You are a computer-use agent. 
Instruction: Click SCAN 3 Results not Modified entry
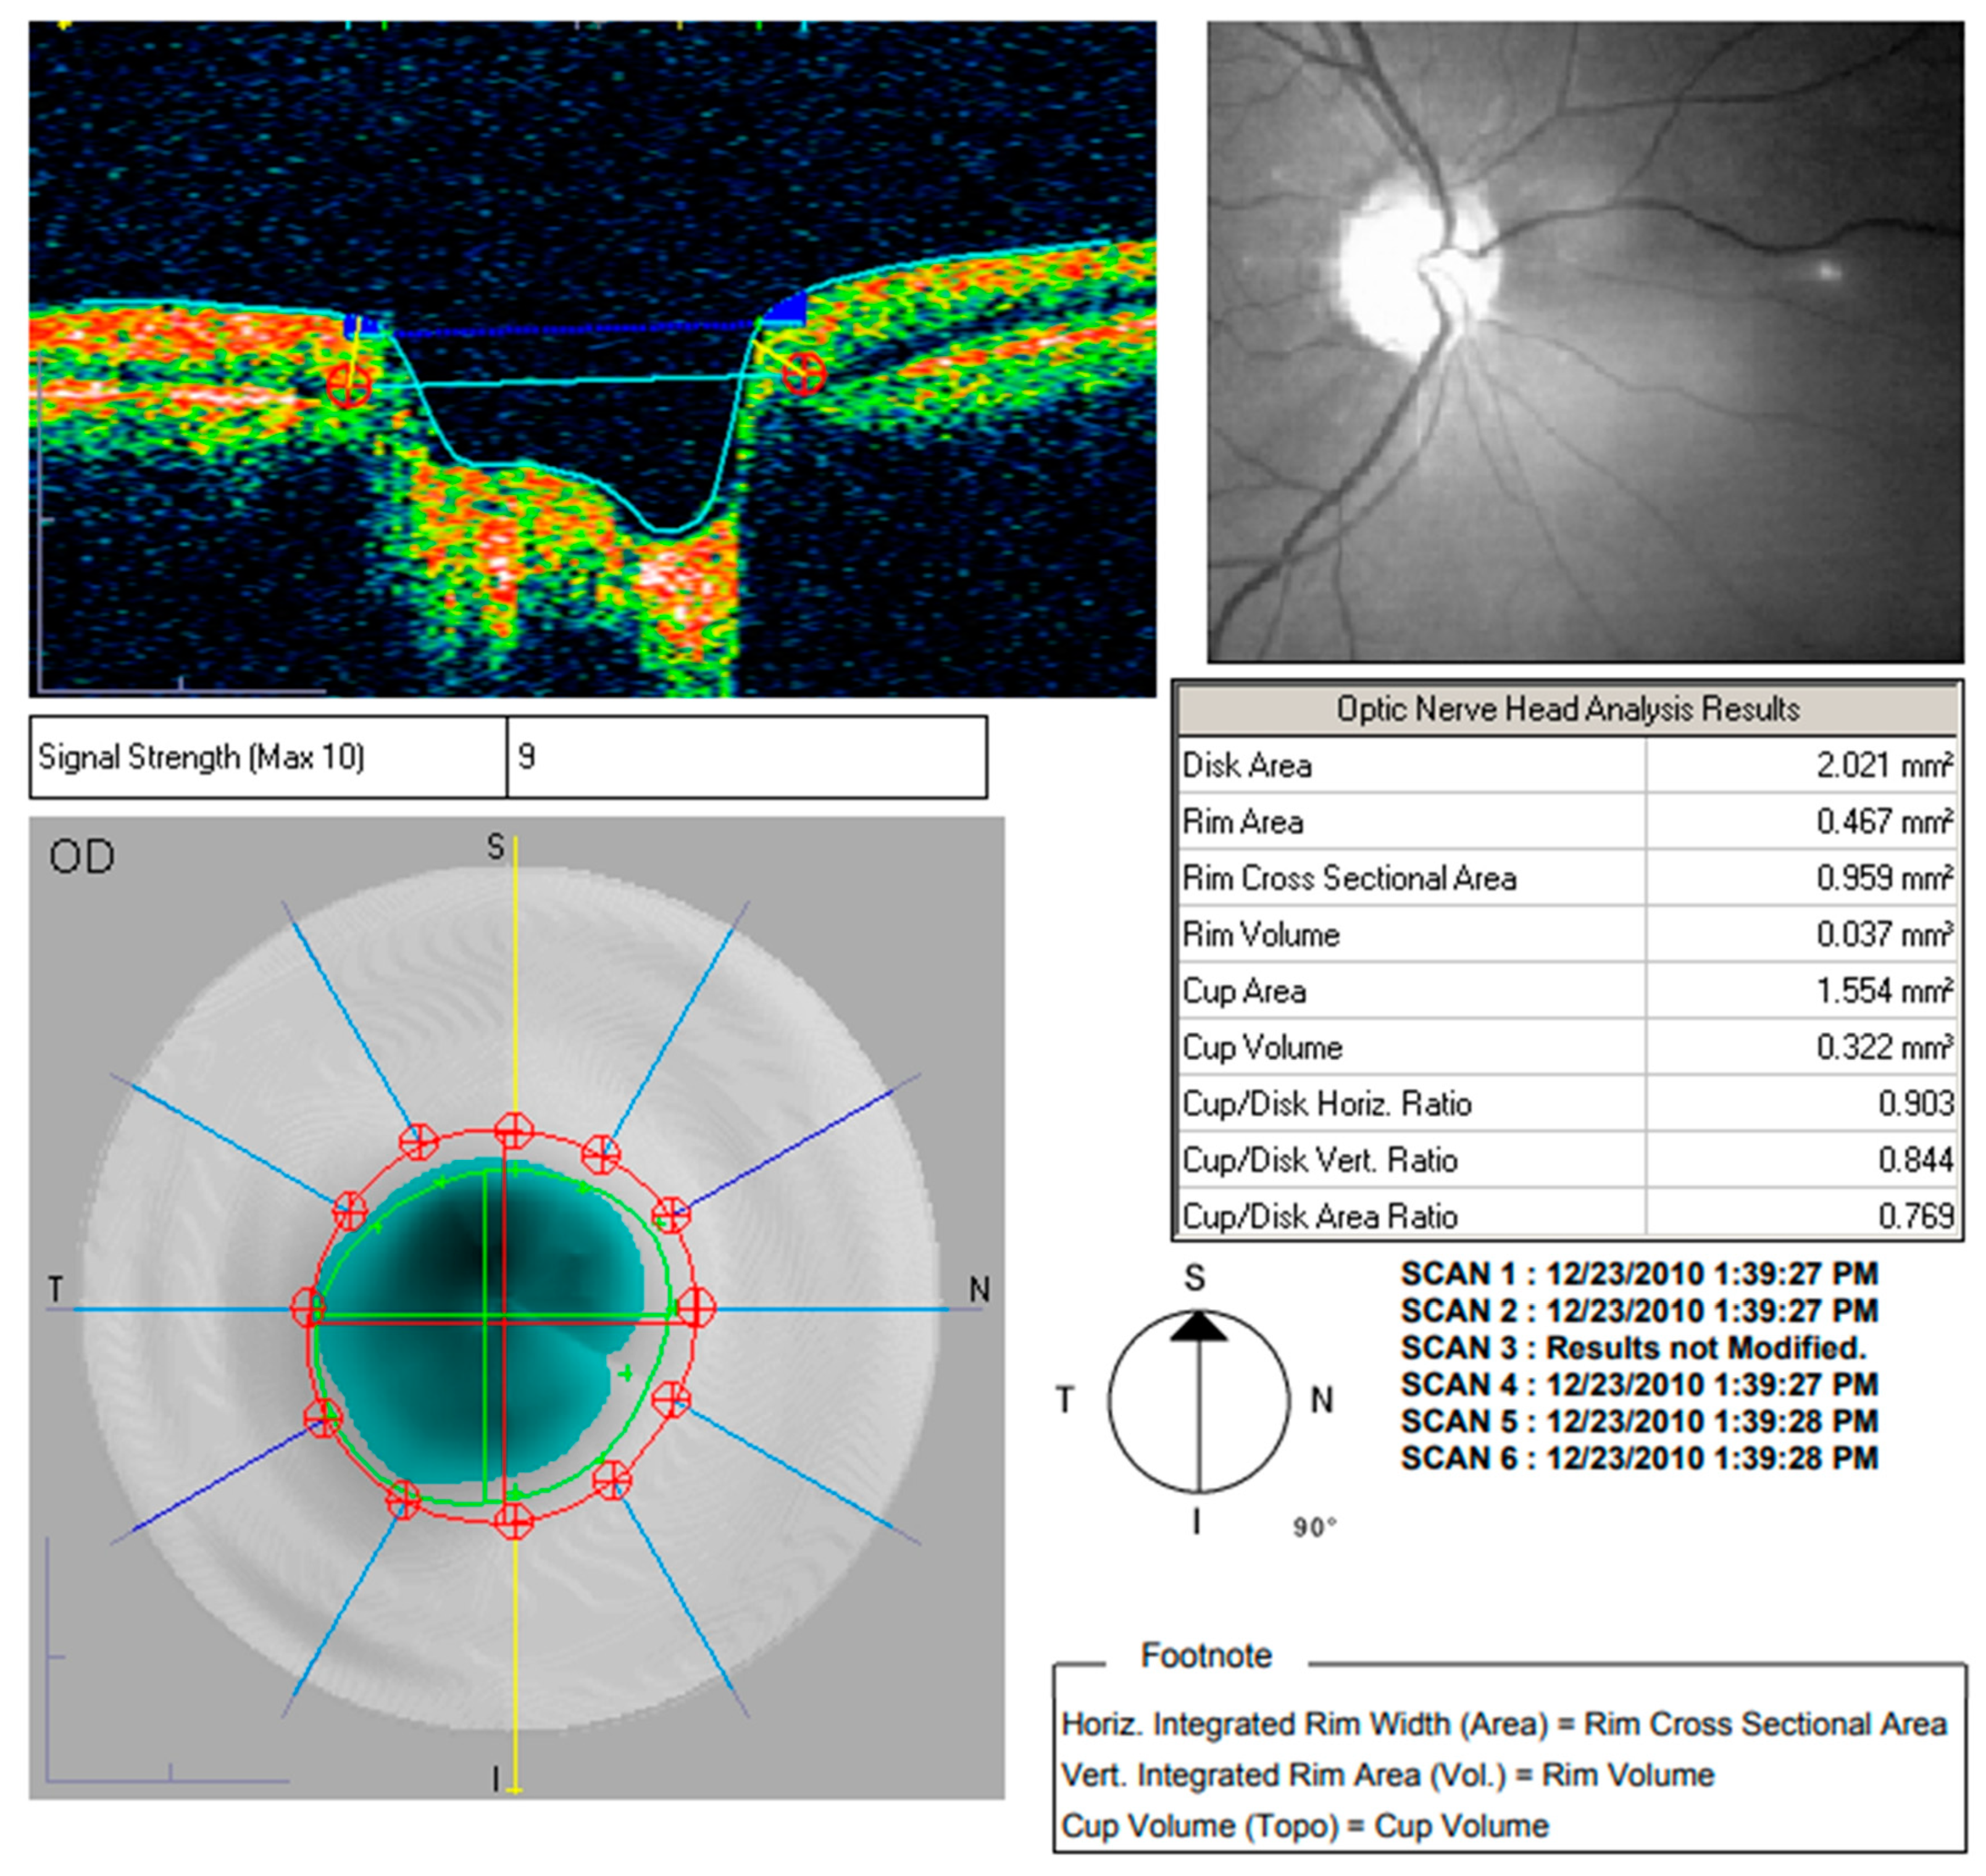(x=1632, y=1348)
